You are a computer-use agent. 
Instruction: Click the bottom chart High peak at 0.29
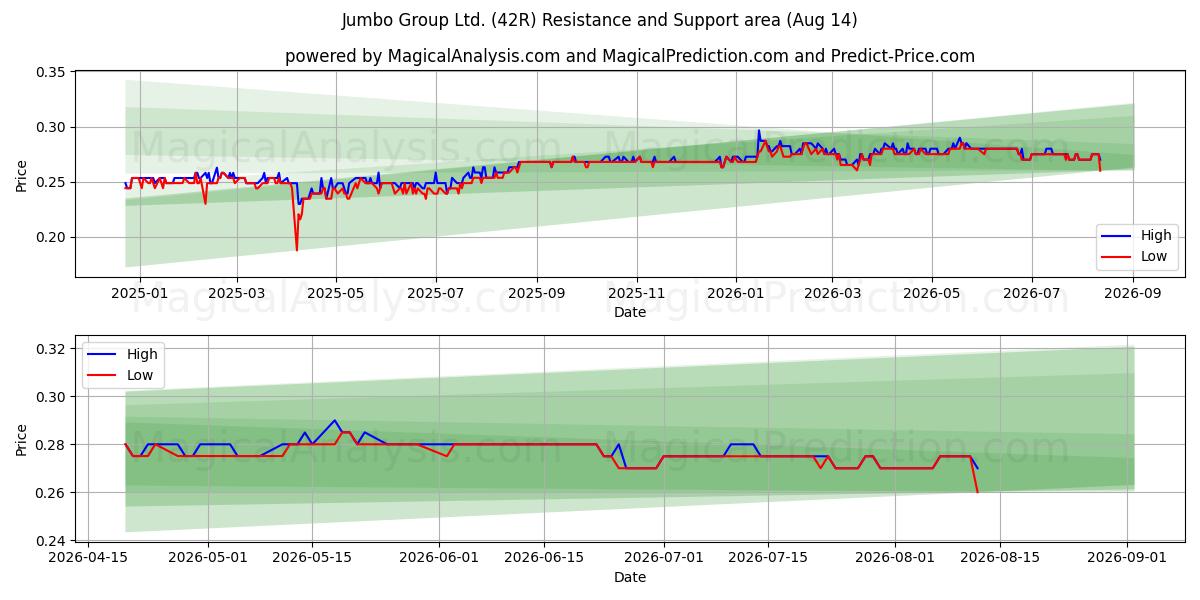(x=335, y=421)
